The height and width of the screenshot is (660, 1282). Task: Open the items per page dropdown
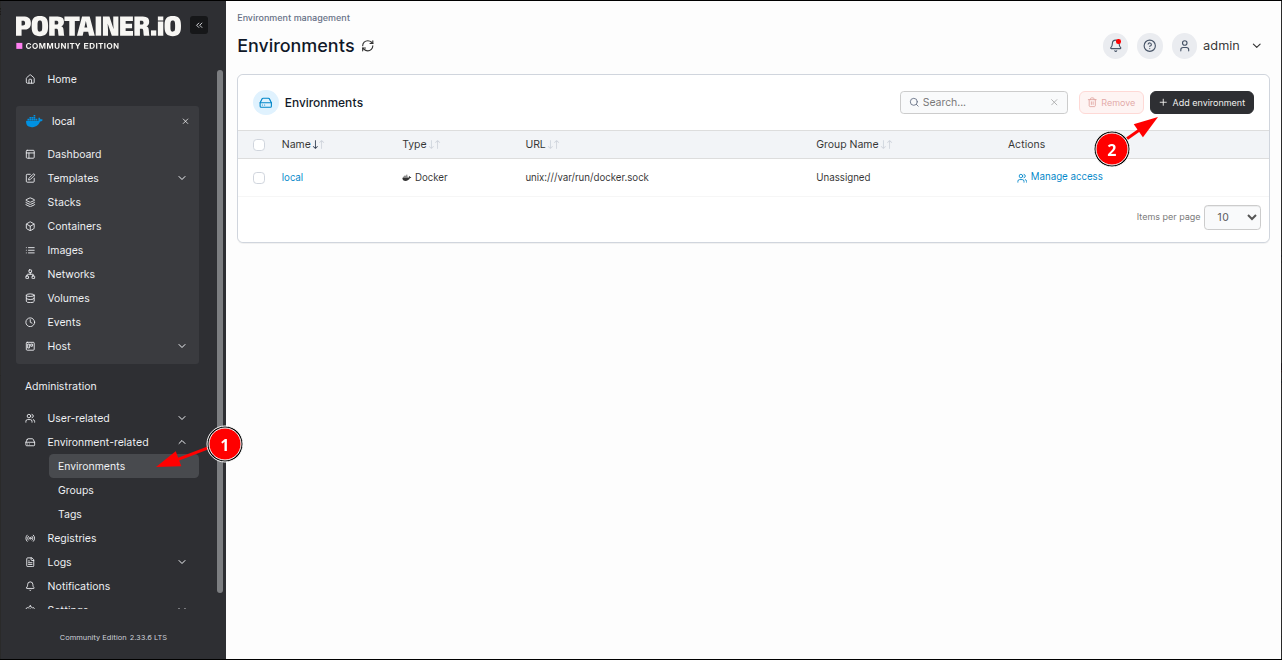tap(1232, 217)
